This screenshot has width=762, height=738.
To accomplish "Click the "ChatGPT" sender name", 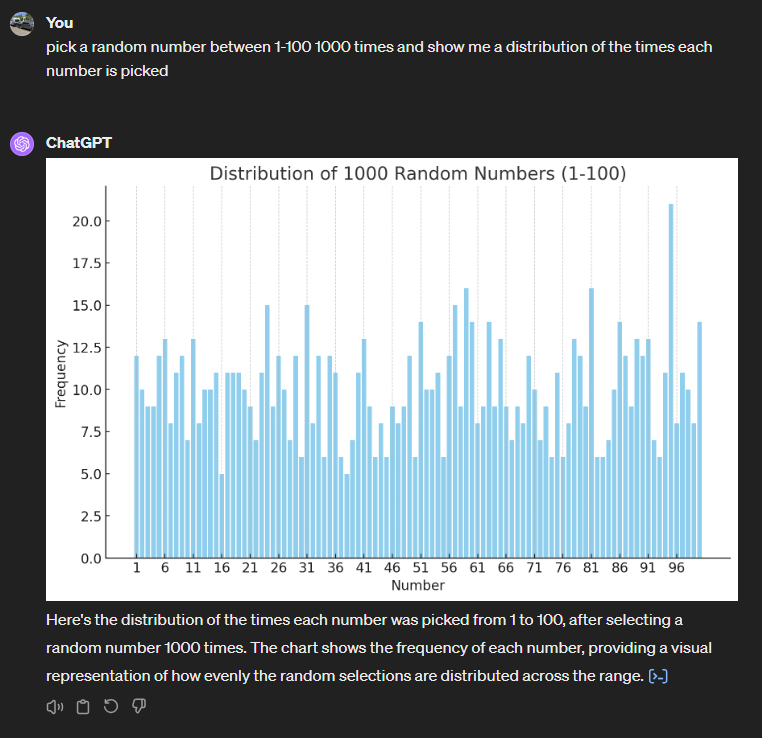I will coord(79,143).
